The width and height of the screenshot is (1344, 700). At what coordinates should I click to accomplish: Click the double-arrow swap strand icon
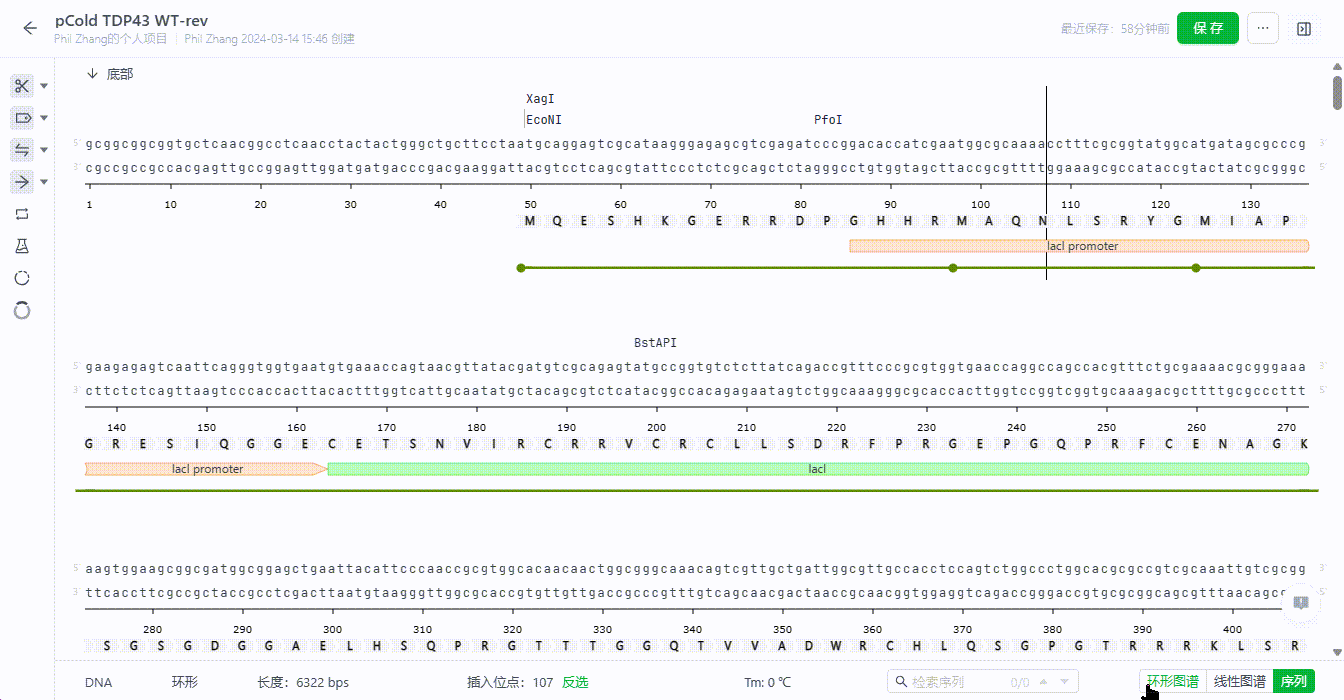click(22, 150)
